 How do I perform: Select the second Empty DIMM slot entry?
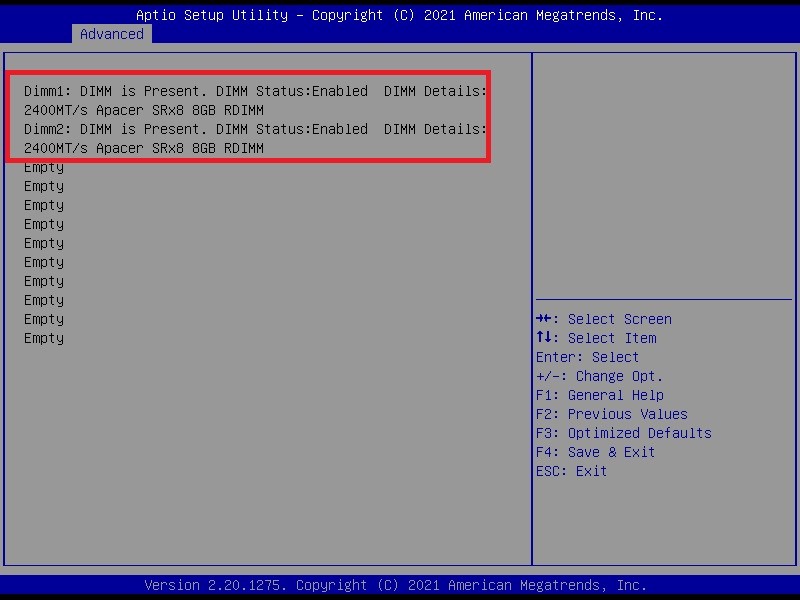pyautogui.click(x=44, y=186)
